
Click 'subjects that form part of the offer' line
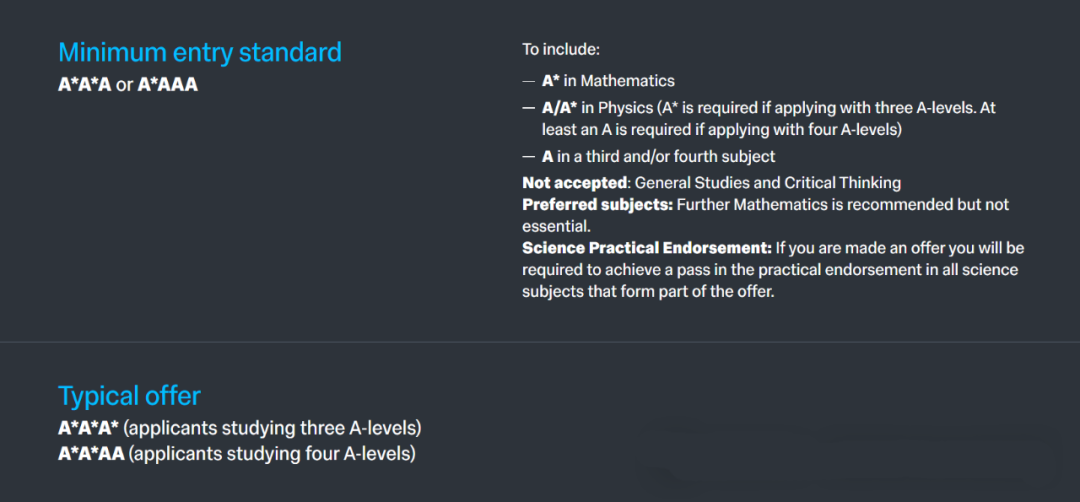coord(649,291)
